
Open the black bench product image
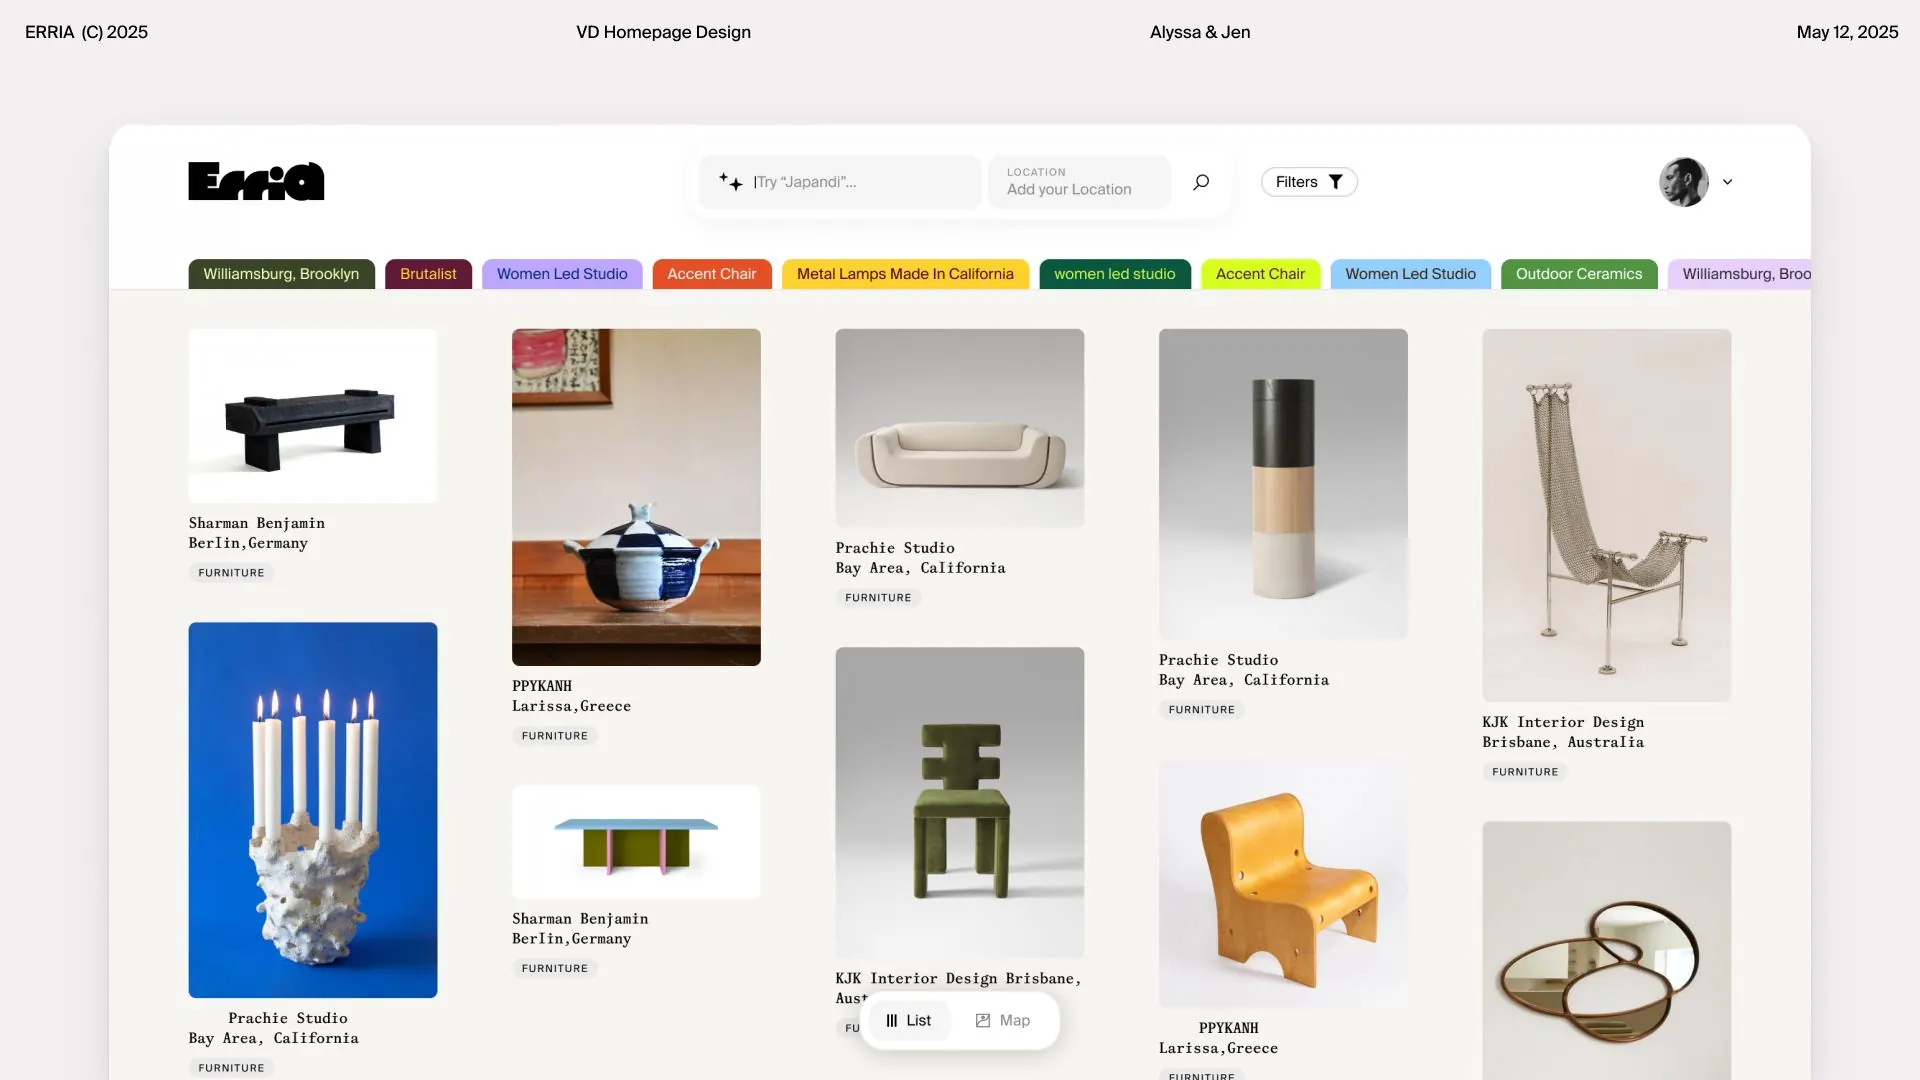(x=312, y=416)
